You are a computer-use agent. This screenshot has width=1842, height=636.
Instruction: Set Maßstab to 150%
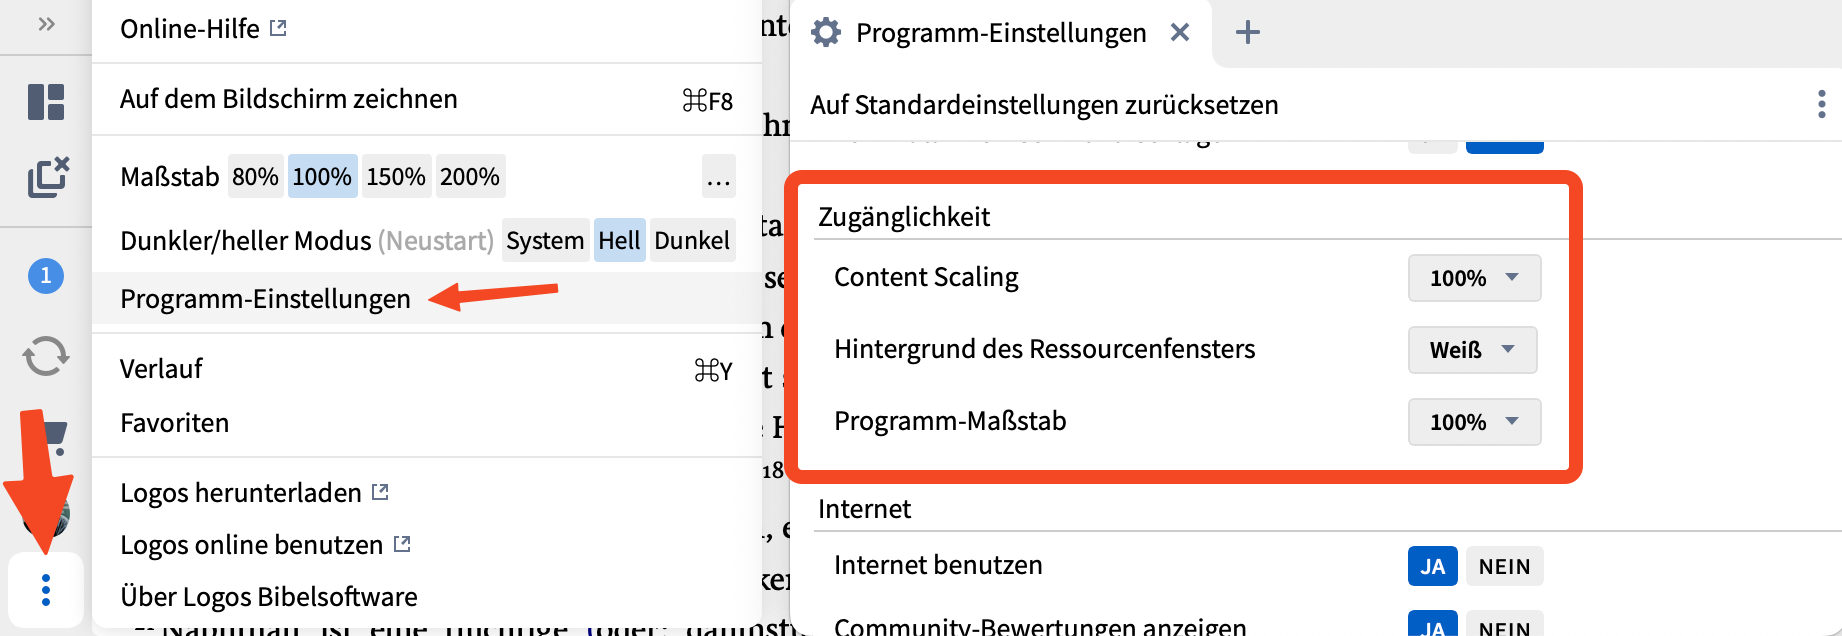tap(396, 177)
